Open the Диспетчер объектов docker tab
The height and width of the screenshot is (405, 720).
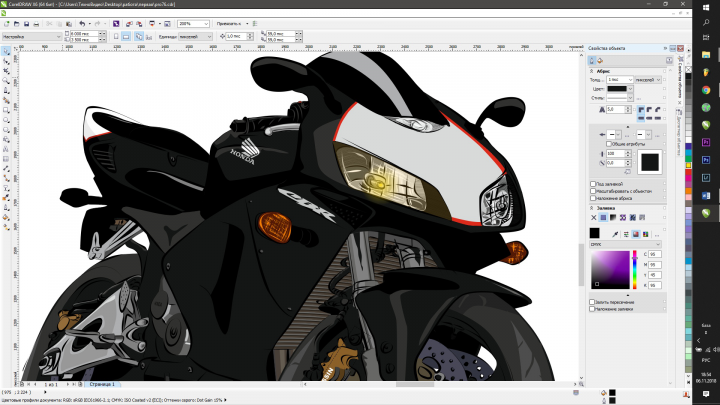[679, 134]
